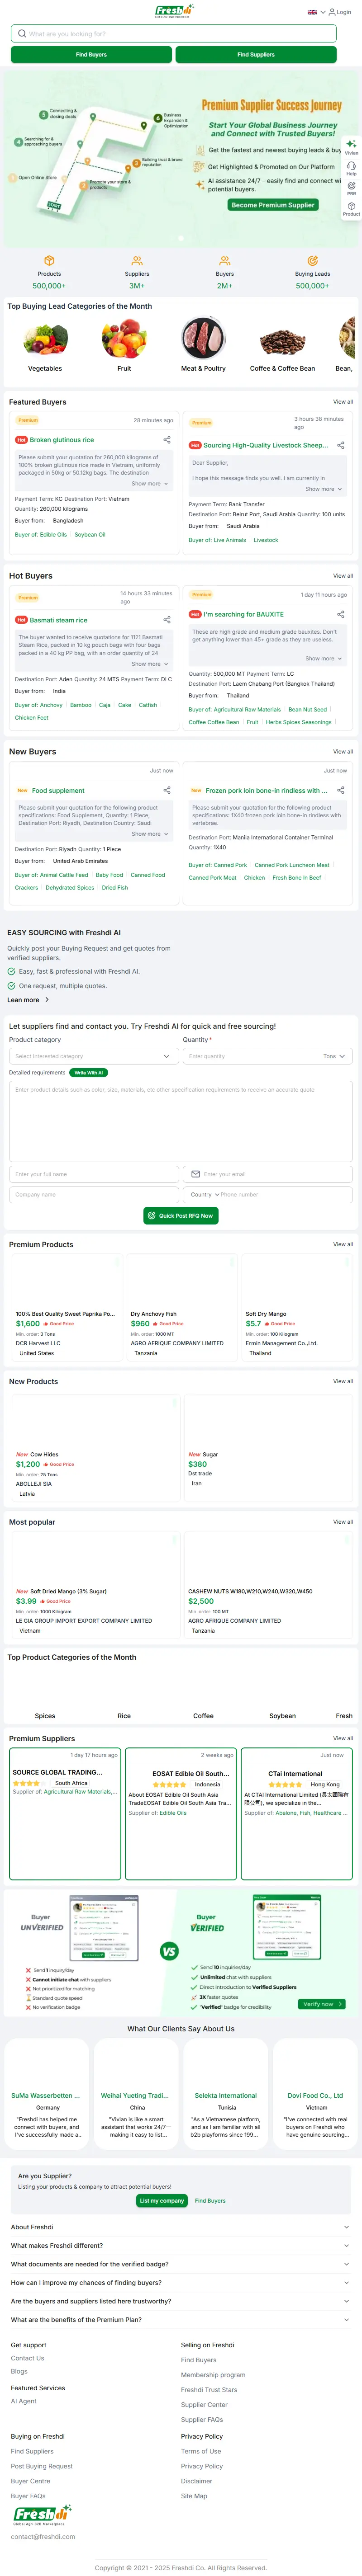Viewport: 362px width, 2576px height.
Task: Click the Buying Leads icon
Action: (x=312, y=260)
